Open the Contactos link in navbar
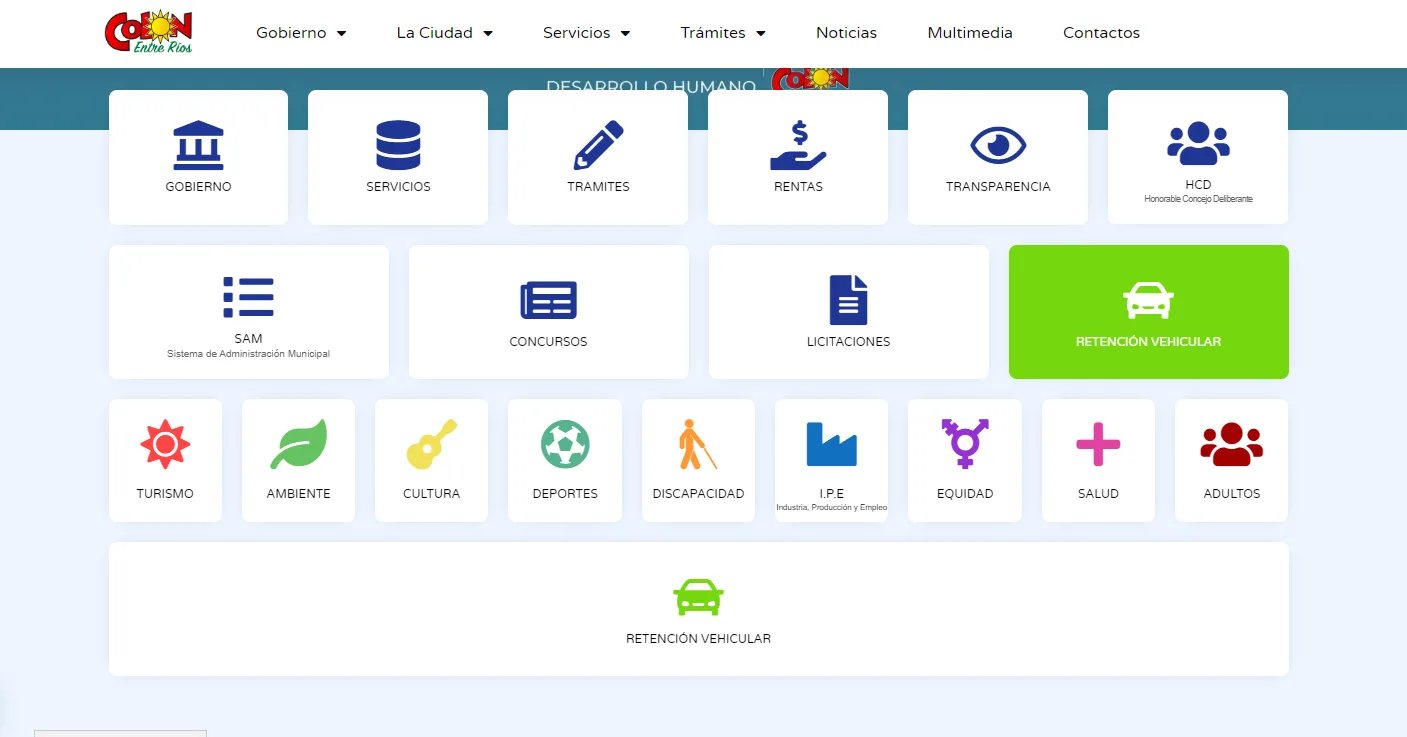 [x=1101, y=33]
